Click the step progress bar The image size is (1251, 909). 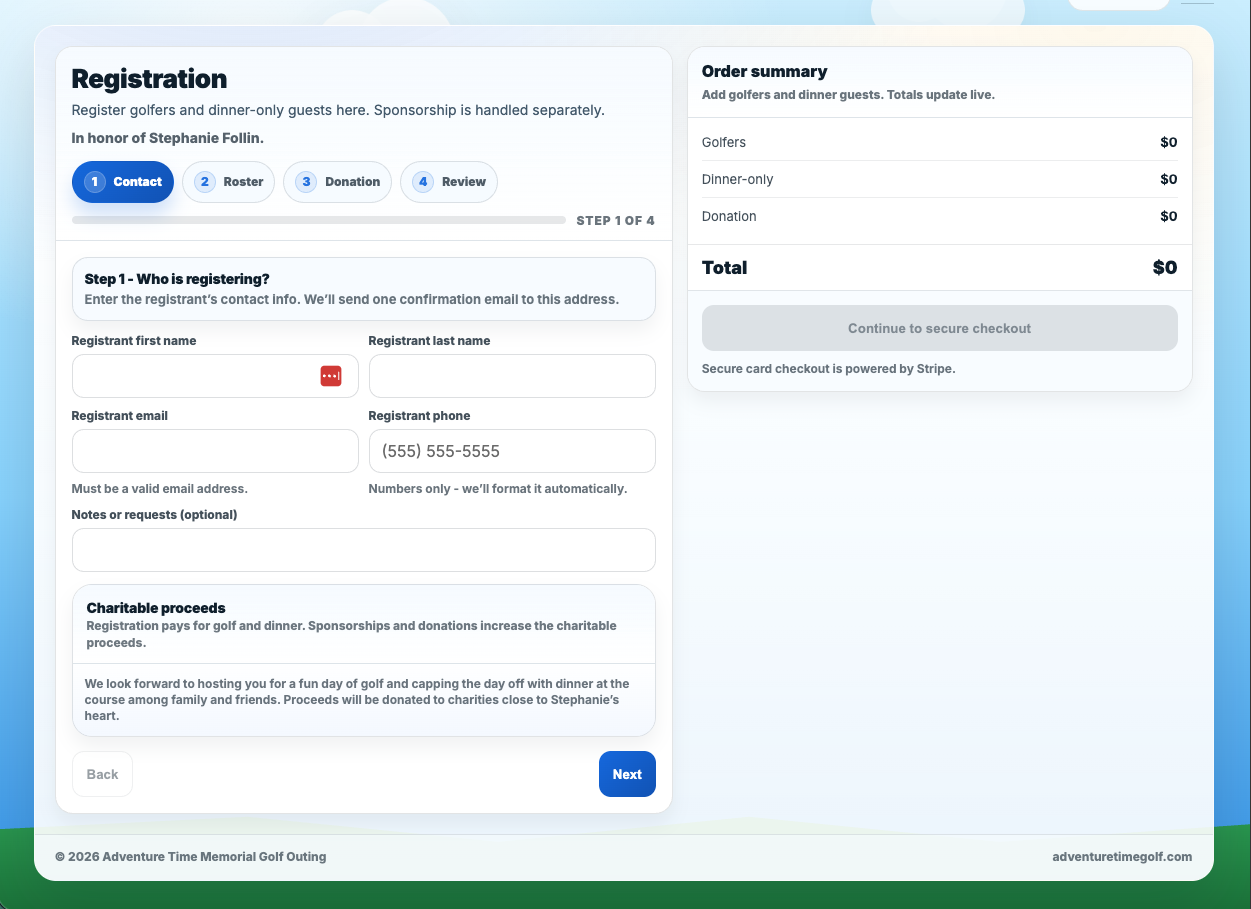[x=318, y=220]
